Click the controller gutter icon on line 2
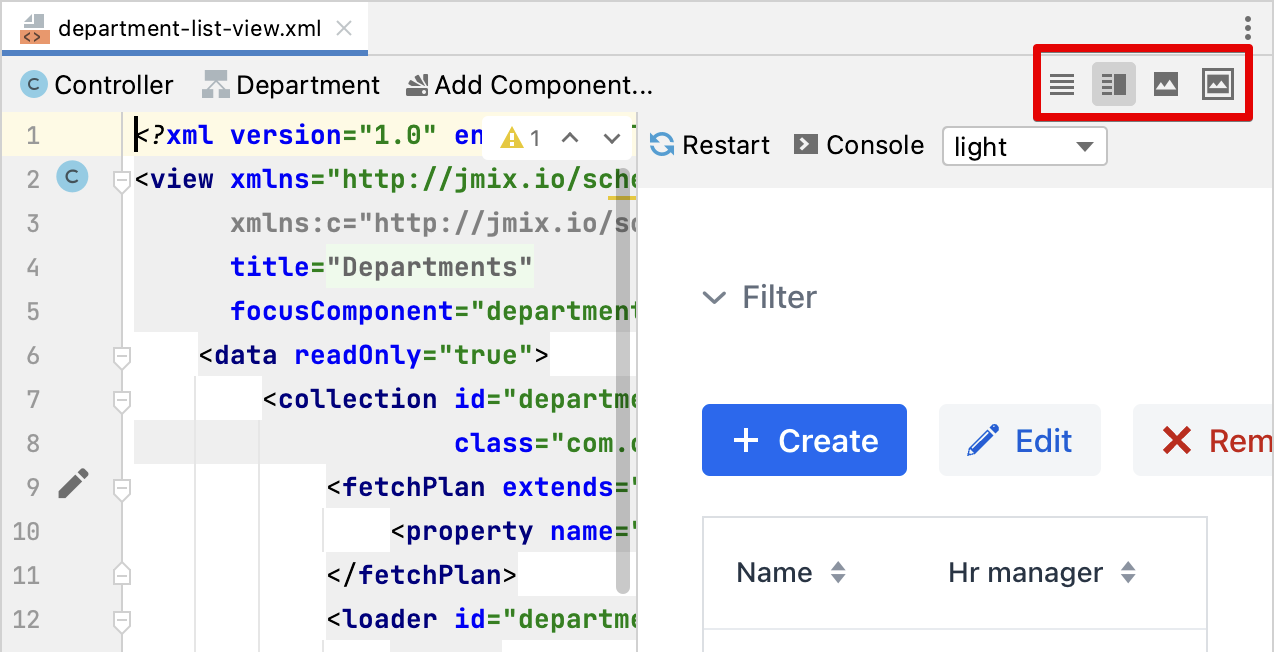1274x652 pixels. coord(72,178)
